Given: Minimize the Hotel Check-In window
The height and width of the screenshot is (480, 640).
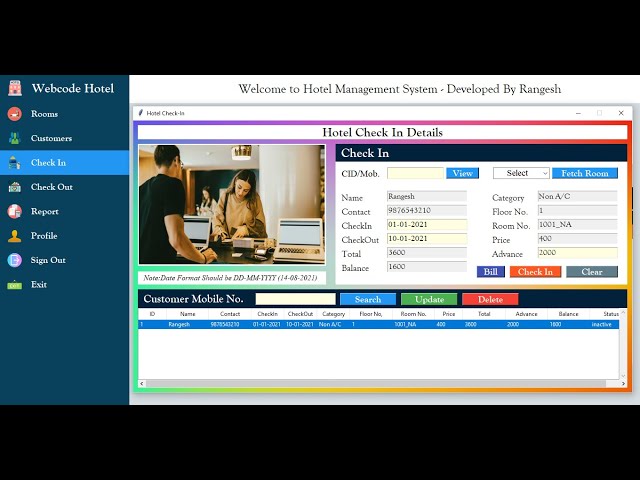Looking at the screenshot, I should click(578, 113).
